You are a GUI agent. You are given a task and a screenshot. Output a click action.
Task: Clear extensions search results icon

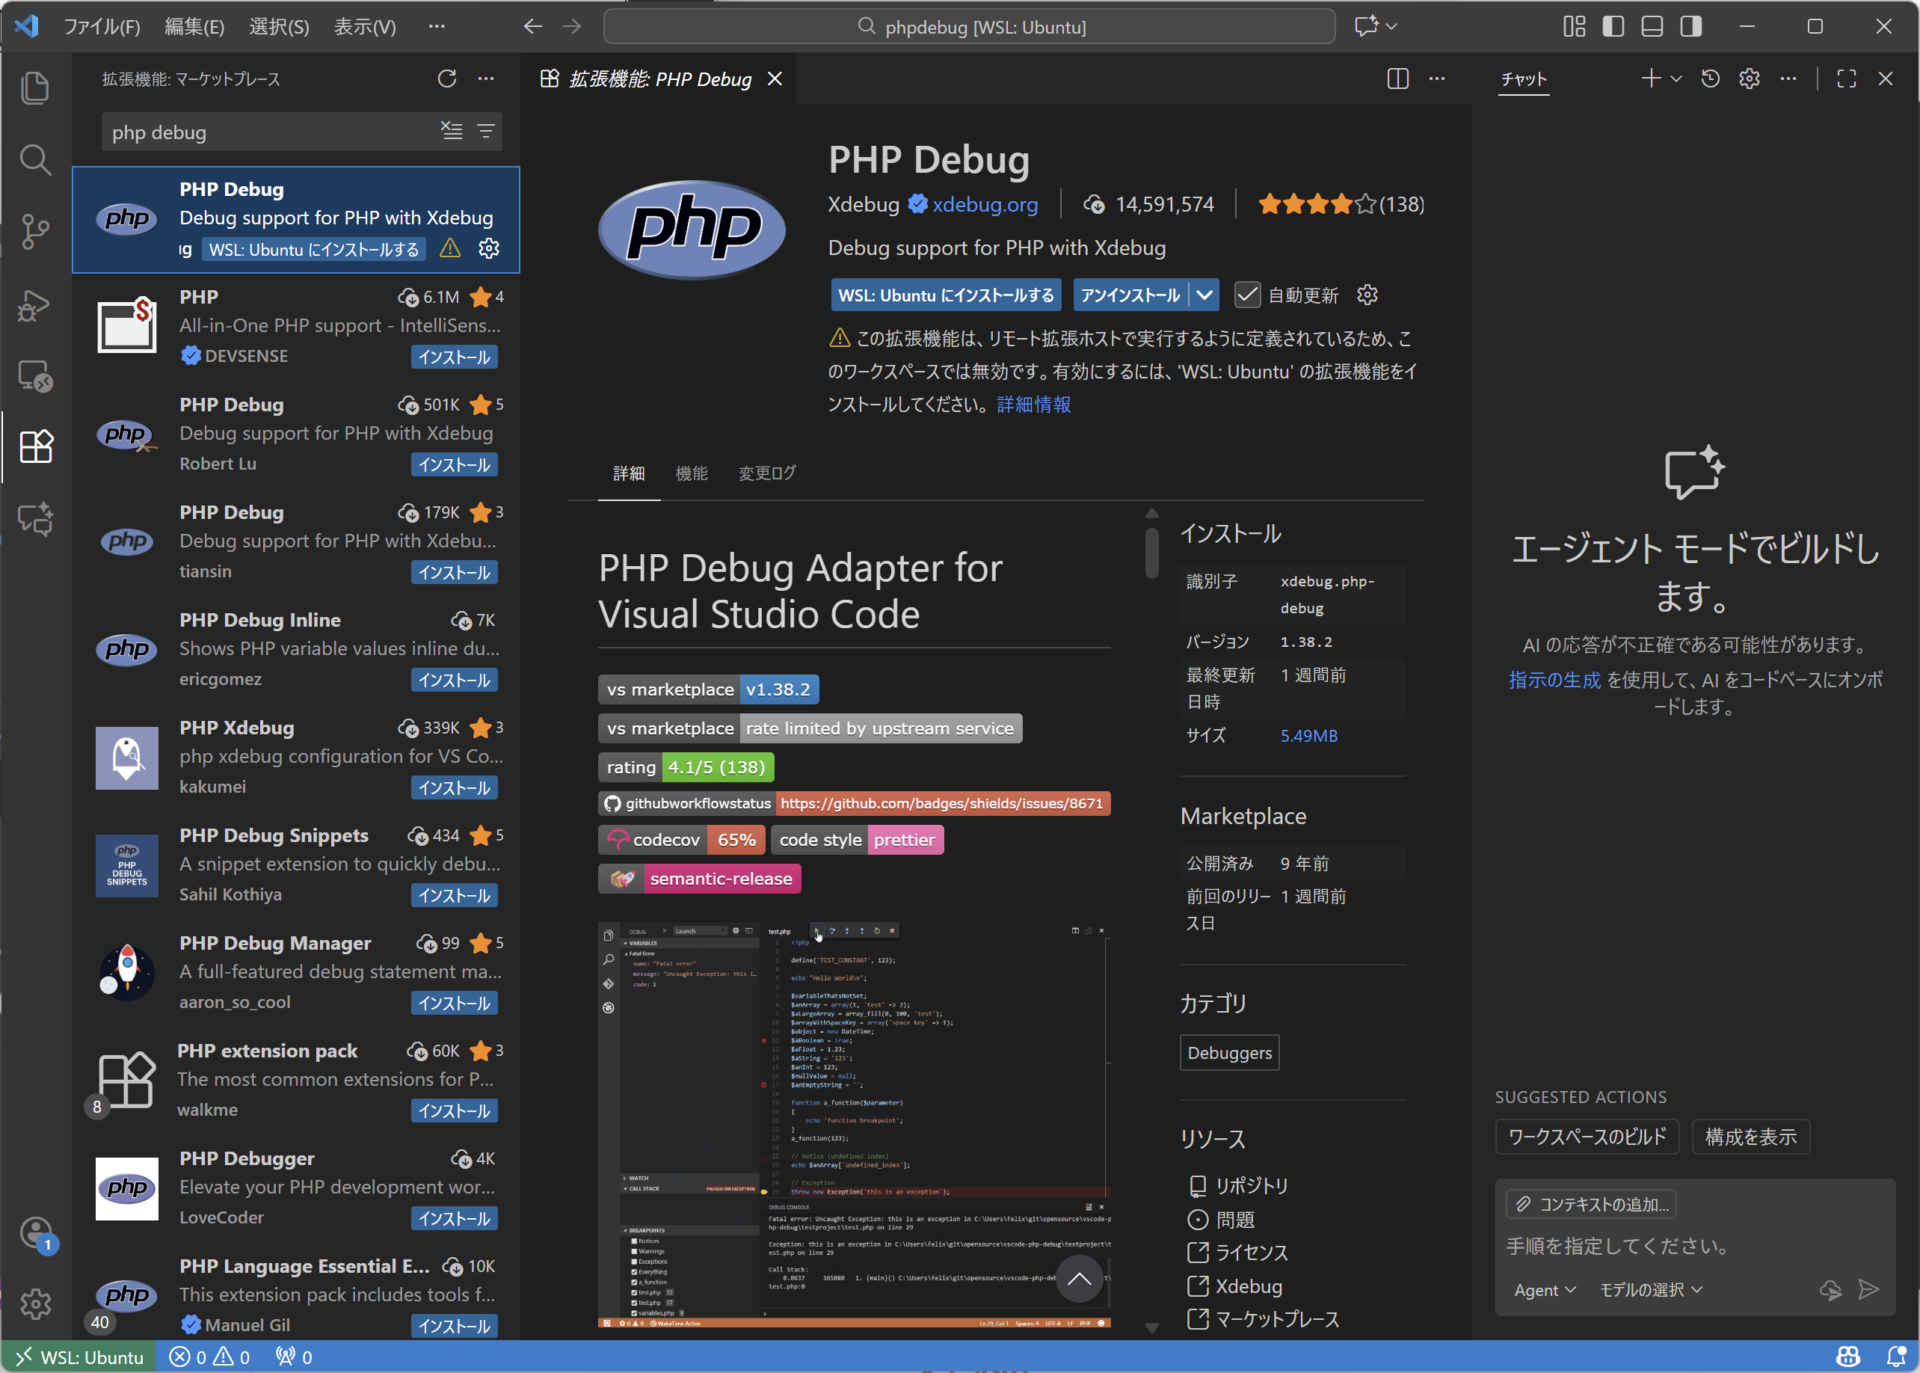[452, 131]
